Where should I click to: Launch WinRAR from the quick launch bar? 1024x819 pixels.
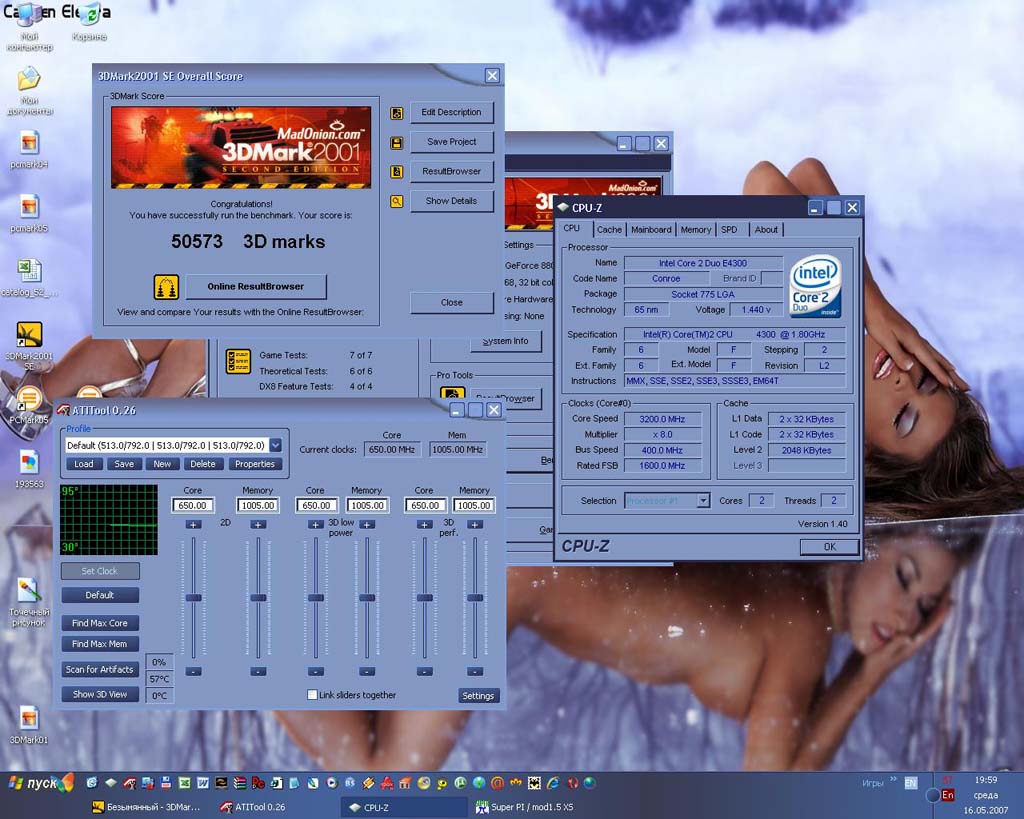240,782
